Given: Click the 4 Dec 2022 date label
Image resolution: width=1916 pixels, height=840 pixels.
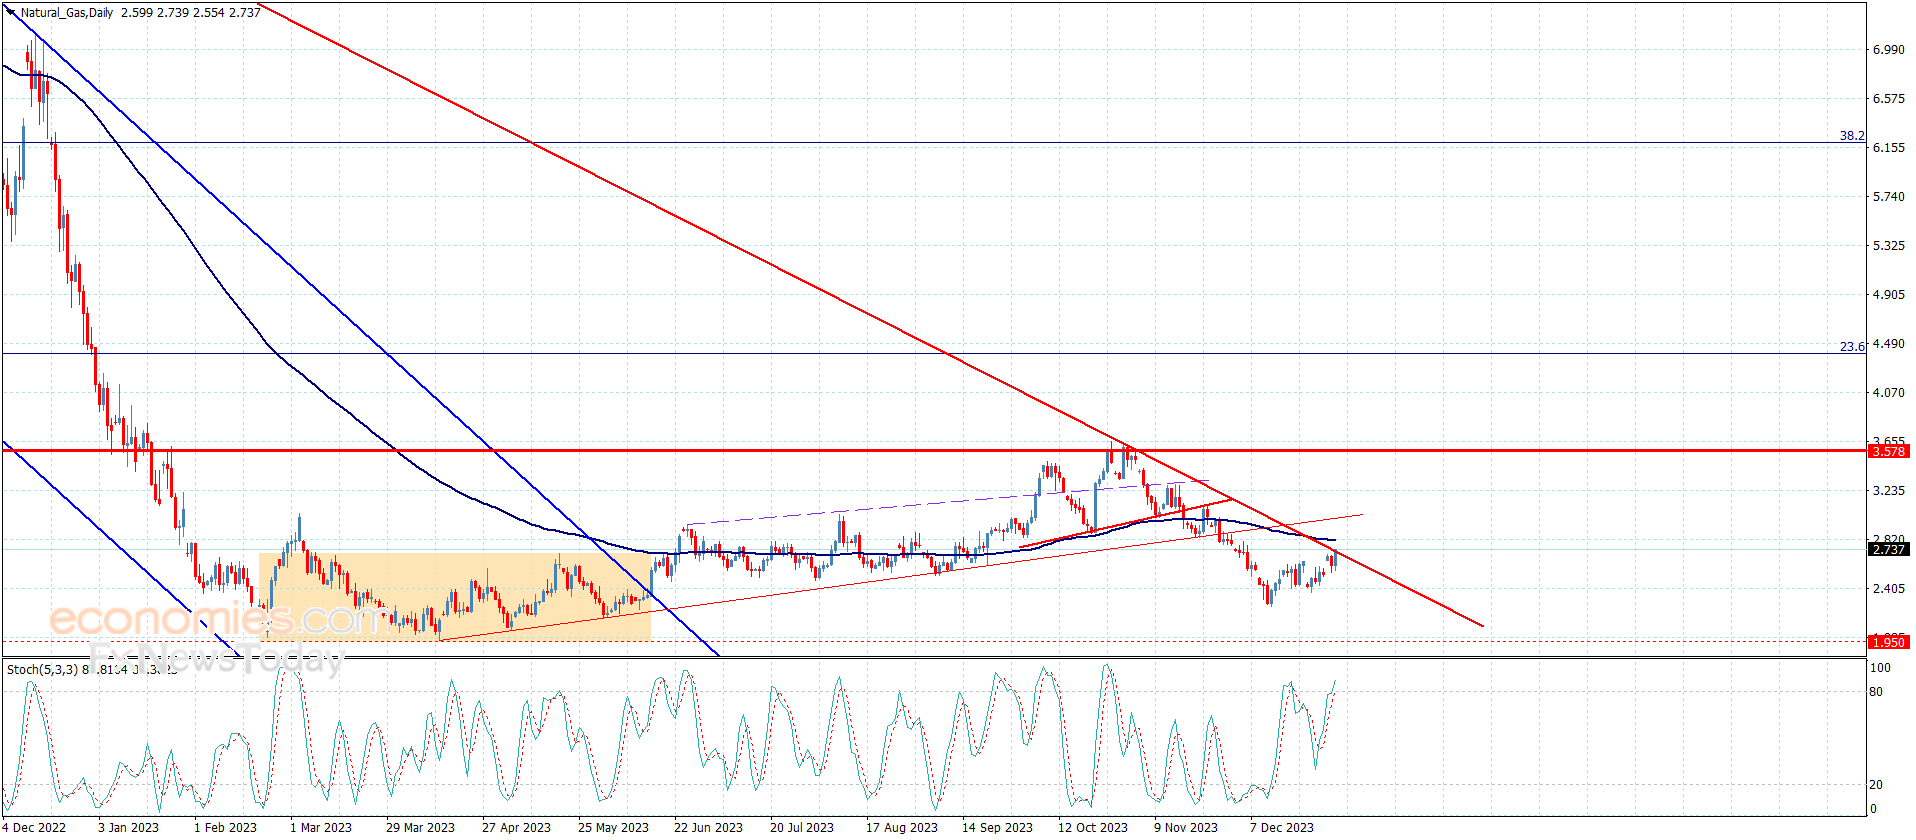Looking at the screenshot, I should click(x=34, y=827).
